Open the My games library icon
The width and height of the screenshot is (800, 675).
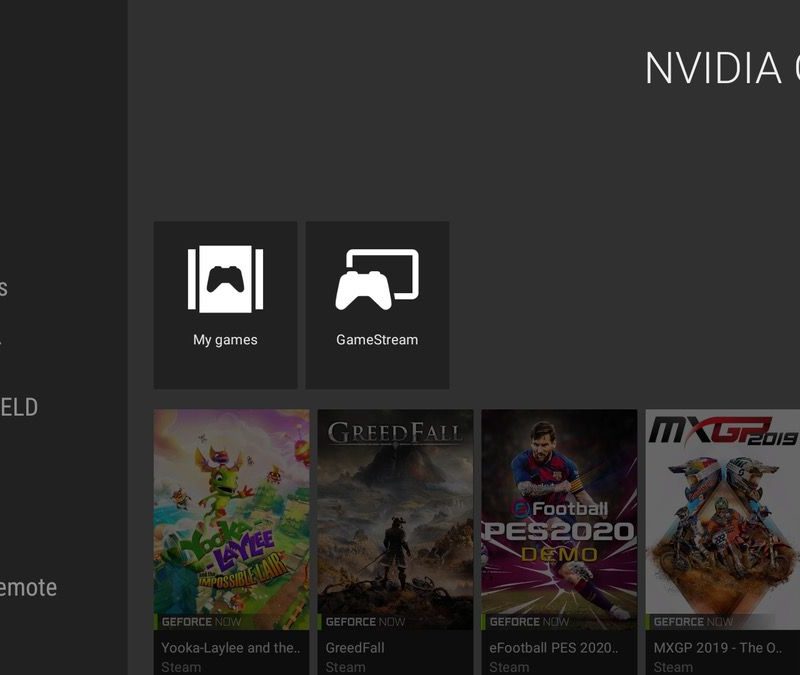coord(225,279)
